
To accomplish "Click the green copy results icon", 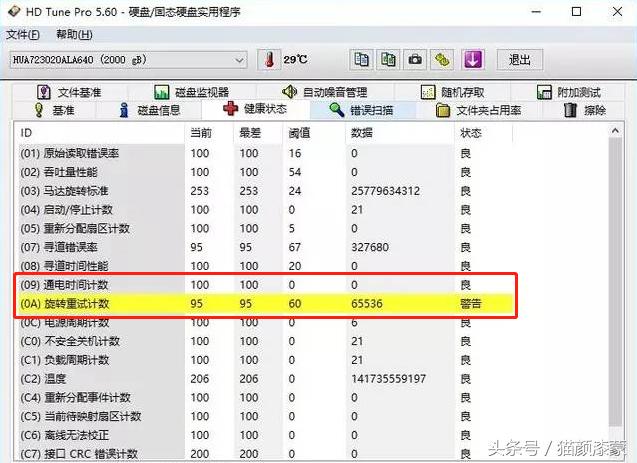I will pyautogui.click(x=388, y=60).
